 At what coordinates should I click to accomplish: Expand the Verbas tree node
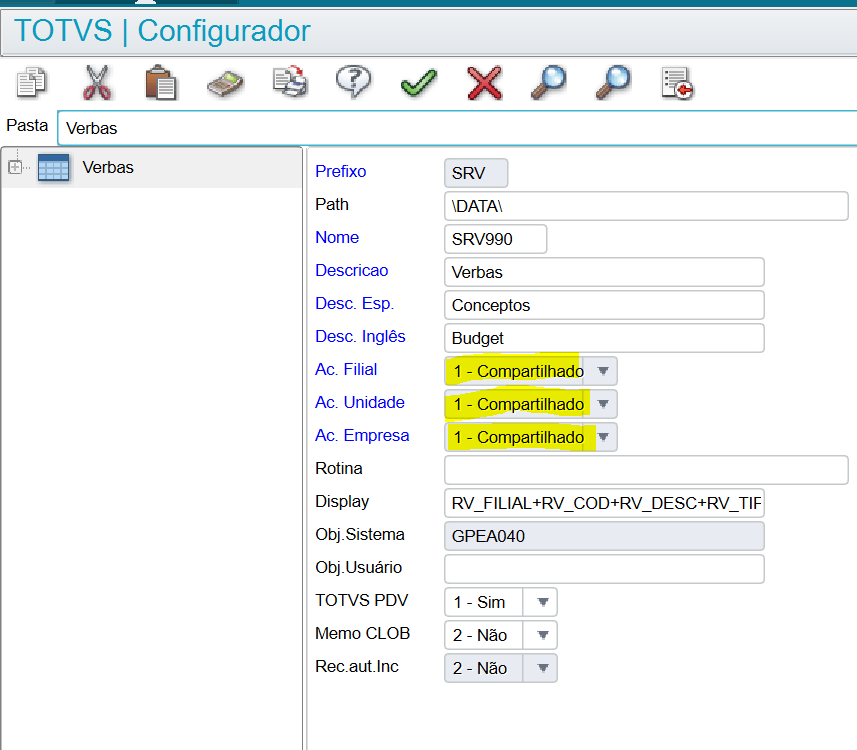pyautogui.click(x=15, y=167)
